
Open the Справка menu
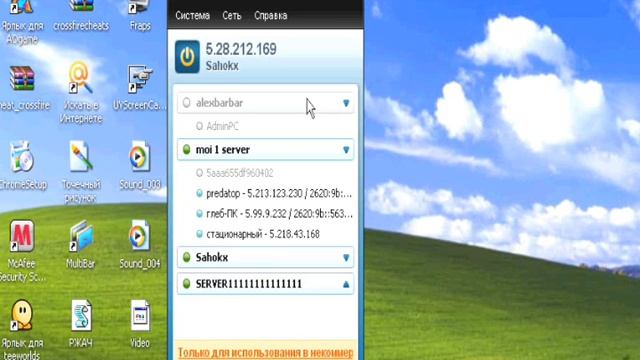coord(271,16)
